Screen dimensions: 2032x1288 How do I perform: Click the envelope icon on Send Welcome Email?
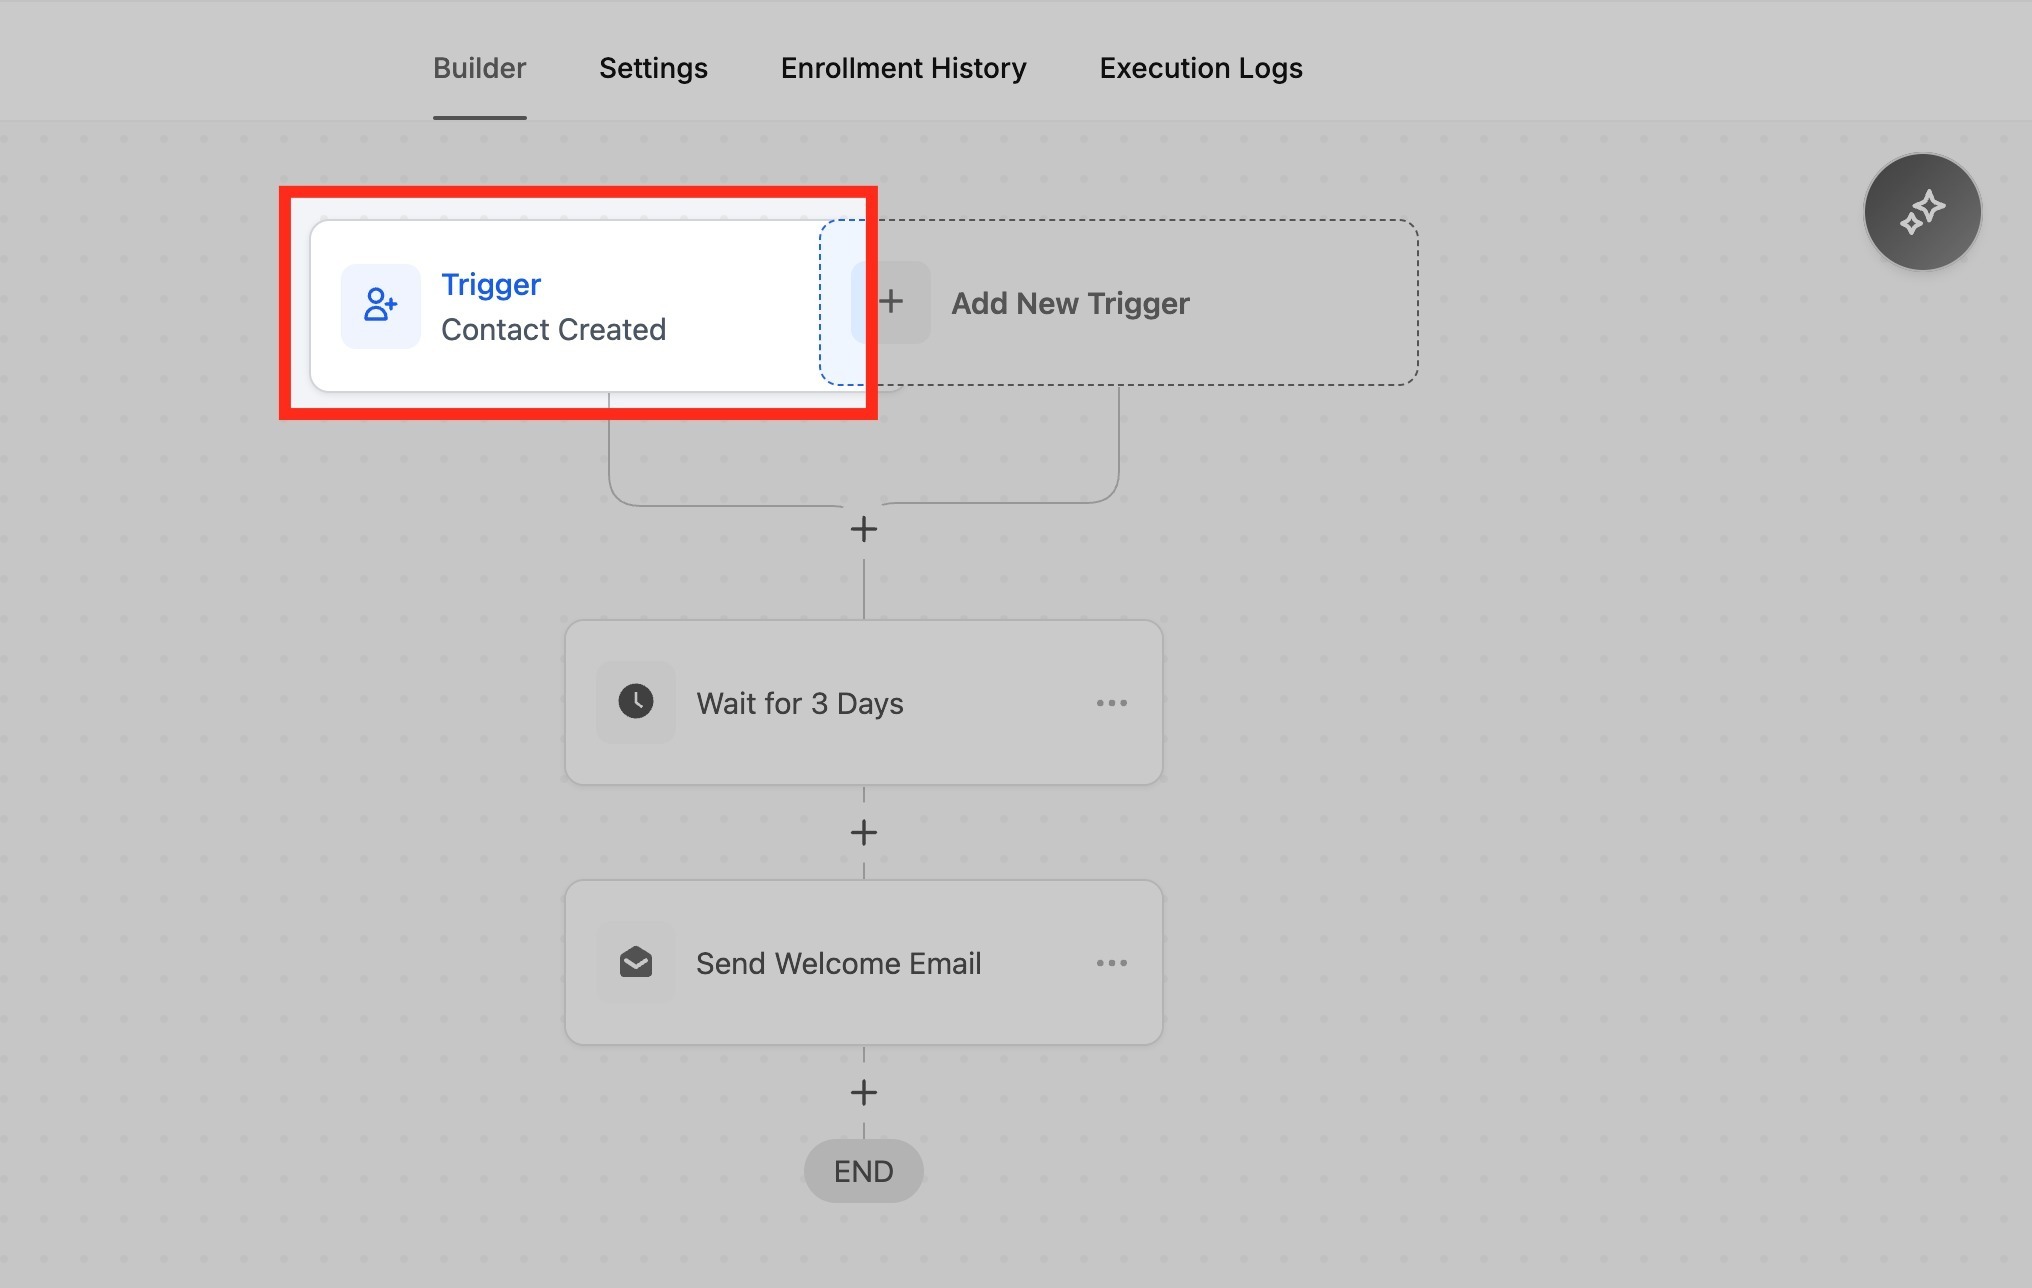click(x=635, y=963)
